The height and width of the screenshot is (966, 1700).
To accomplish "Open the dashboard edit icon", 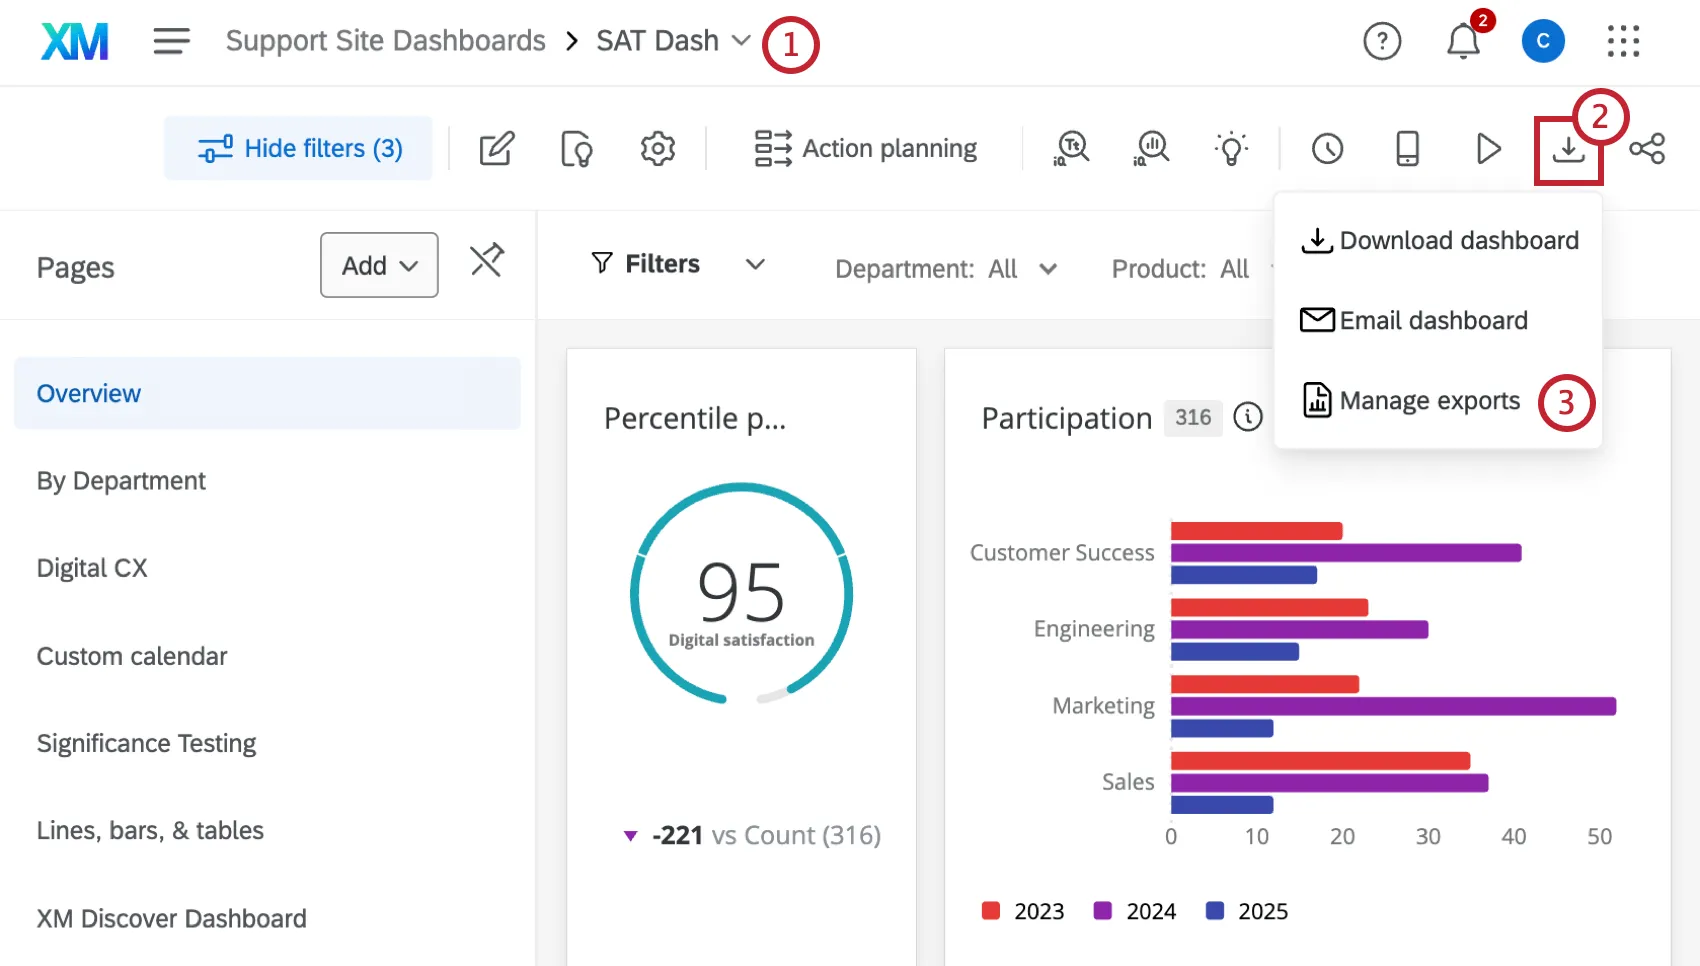I will click(x=496, y=148).
